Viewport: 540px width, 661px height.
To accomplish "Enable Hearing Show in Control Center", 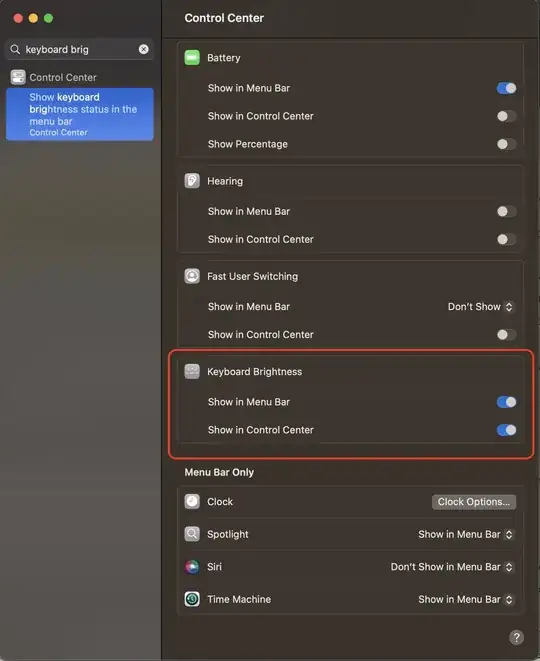I will 506,239.
